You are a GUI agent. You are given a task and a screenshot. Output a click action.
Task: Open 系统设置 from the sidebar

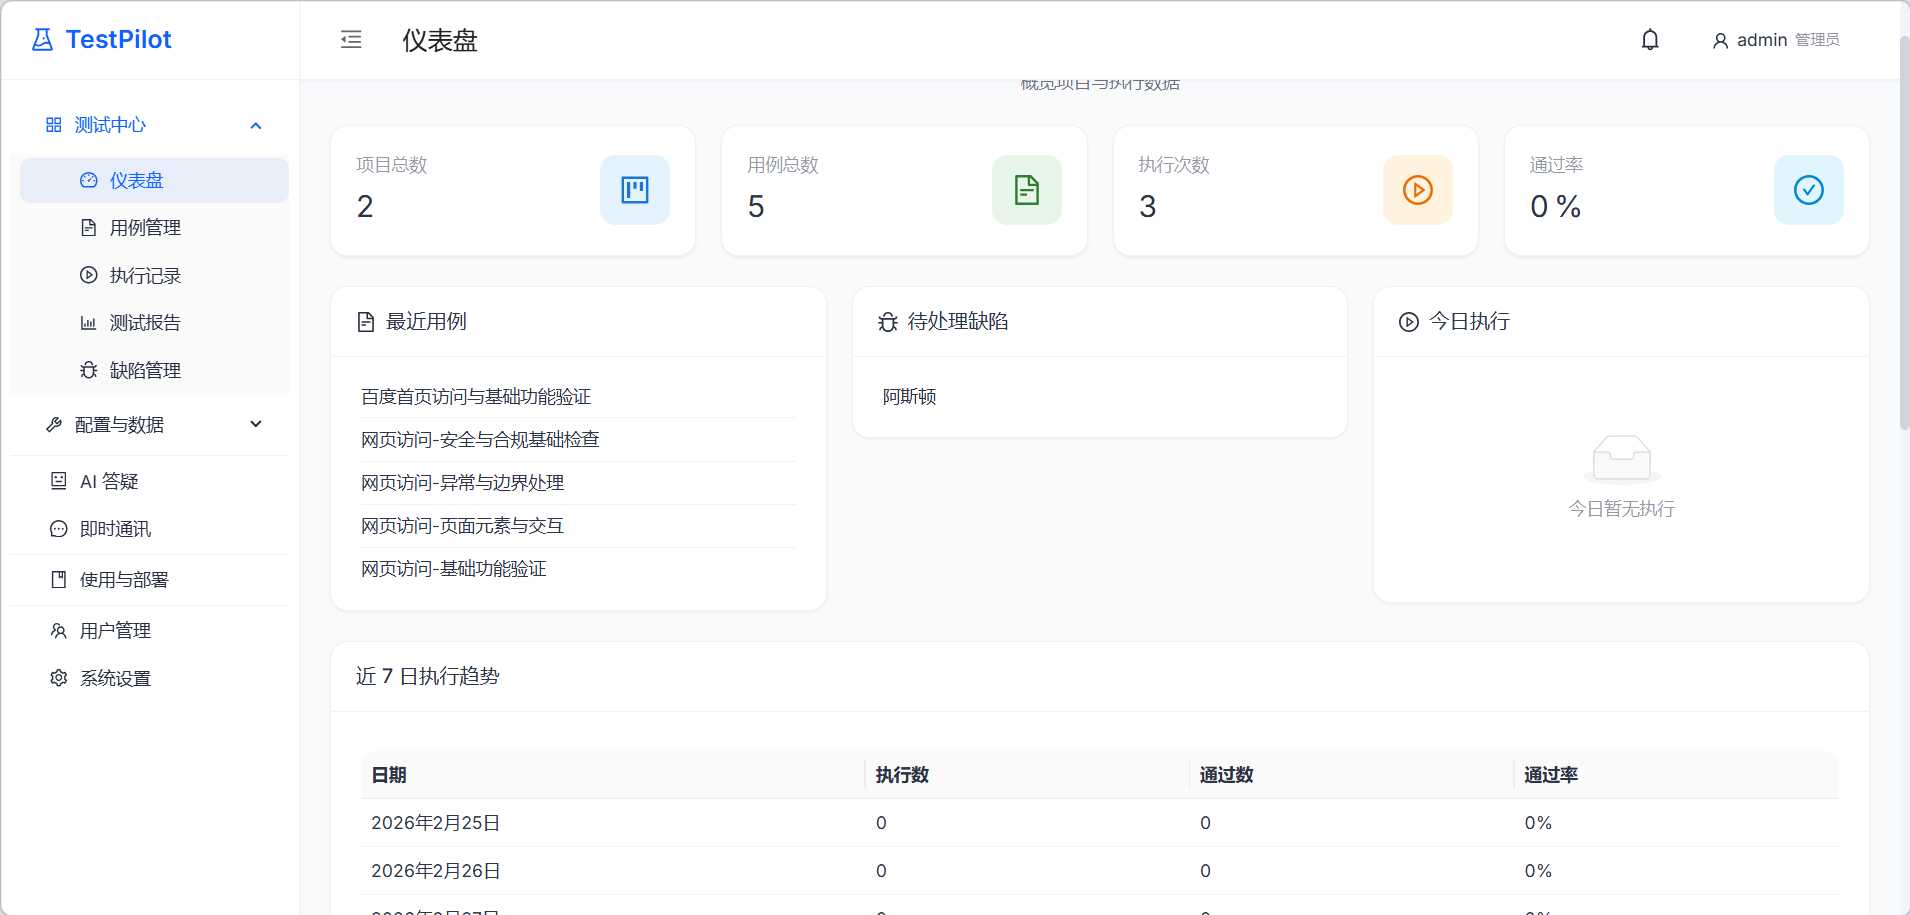(x=115, y=679)
